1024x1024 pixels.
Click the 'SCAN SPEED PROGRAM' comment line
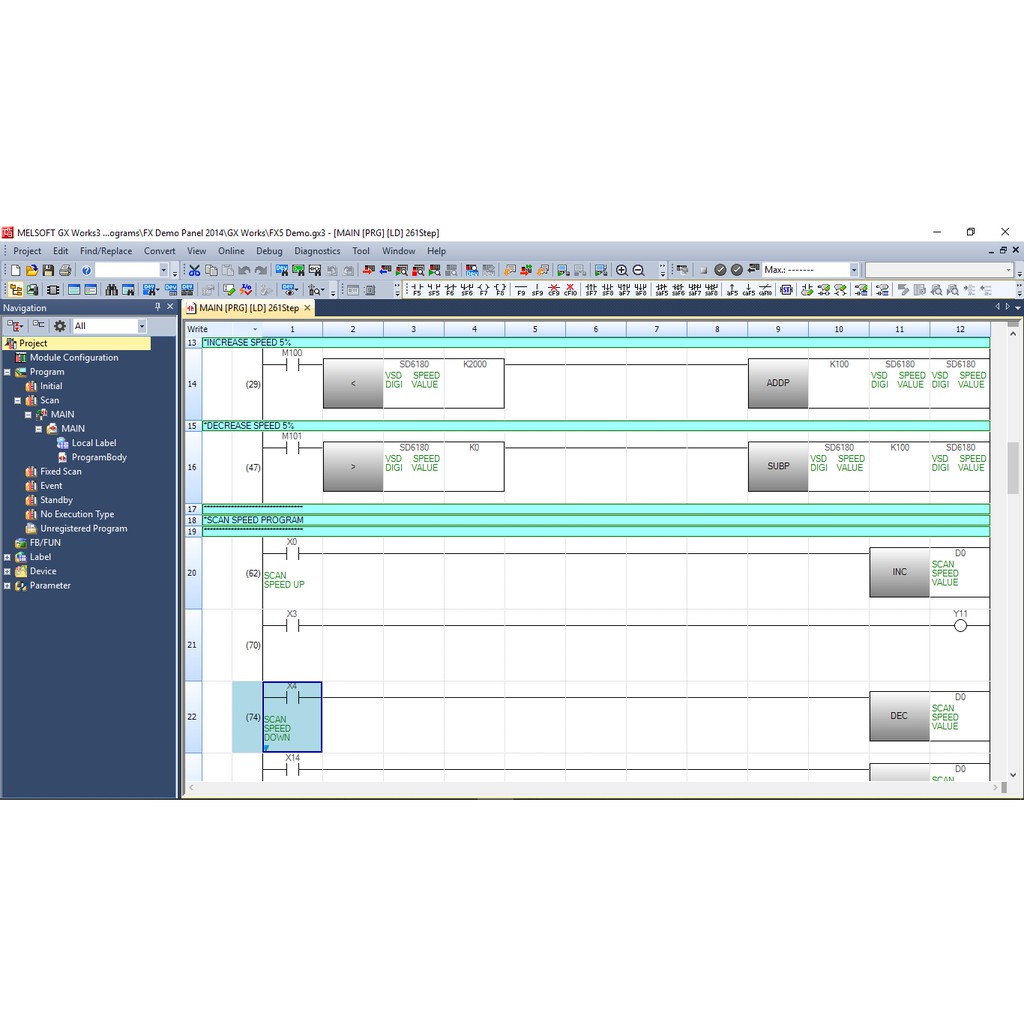[596, 520]
